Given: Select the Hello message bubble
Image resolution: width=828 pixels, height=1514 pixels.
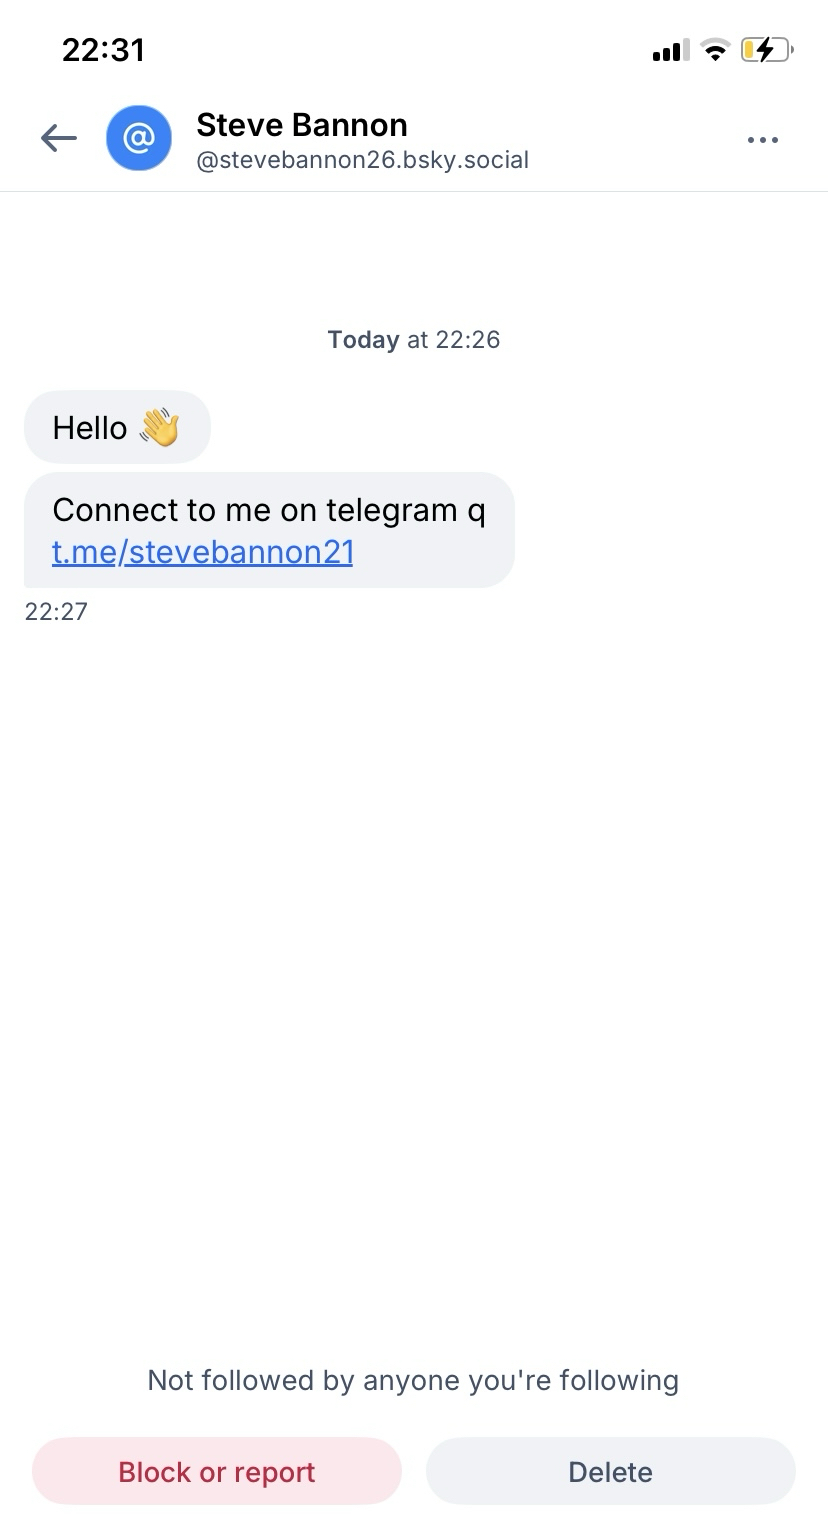Looking at the screenshot, I should click(90, 428).
